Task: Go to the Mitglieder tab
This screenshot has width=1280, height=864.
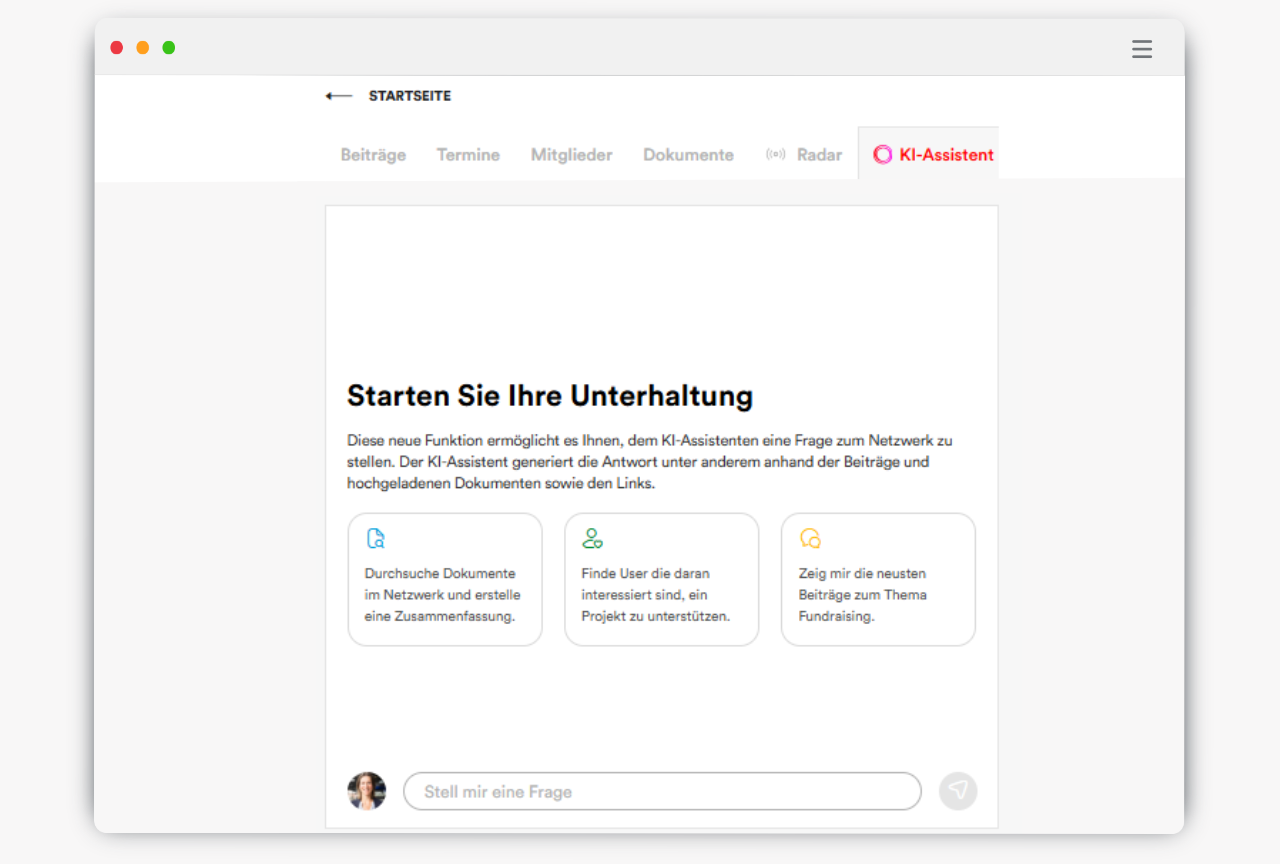Action: 571,155
